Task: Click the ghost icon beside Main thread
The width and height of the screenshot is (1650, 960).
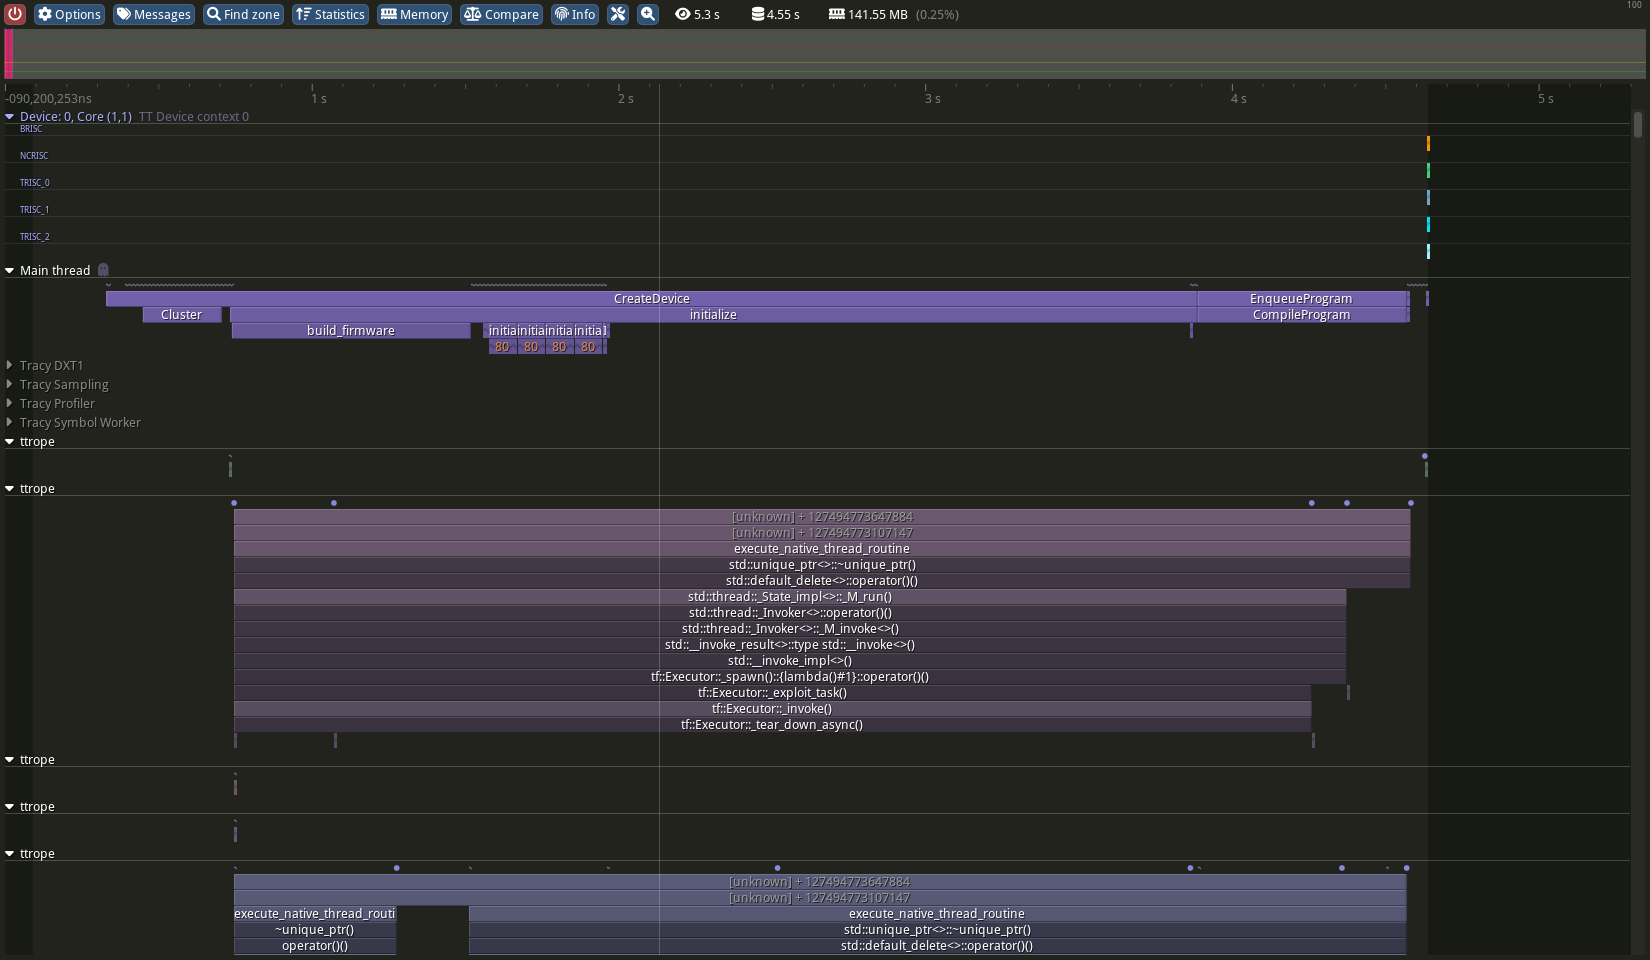Action: pyautogui.click(x=103, y=270)
